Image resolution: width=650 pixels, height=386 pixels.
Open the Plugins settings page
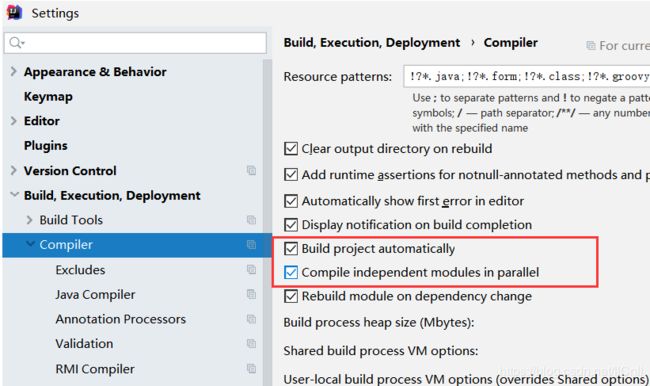click(46, 146)
